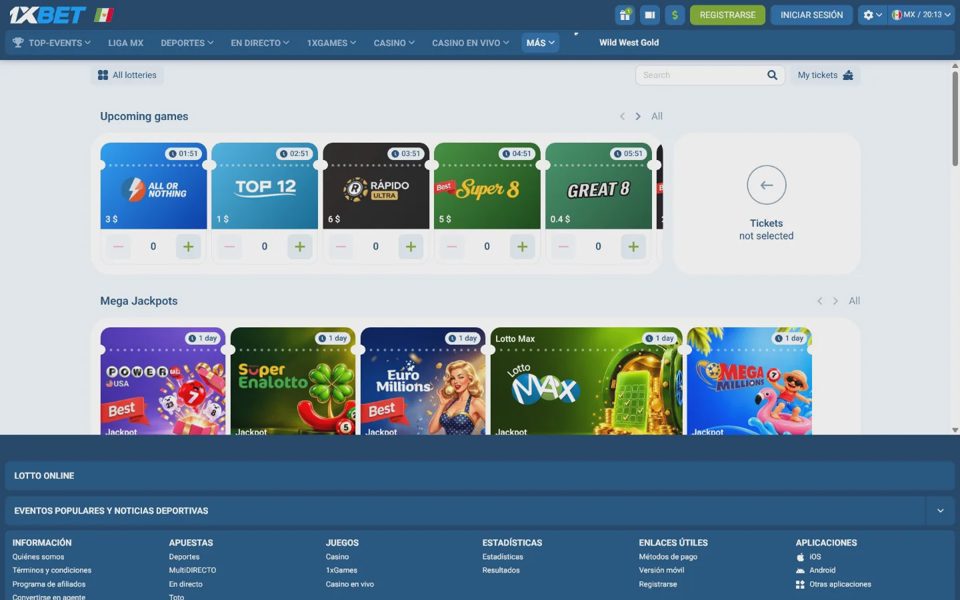This screenshot has height=600, width=960.
Task: Click the green dollar payment icon
Action: [x=675, y=15]
